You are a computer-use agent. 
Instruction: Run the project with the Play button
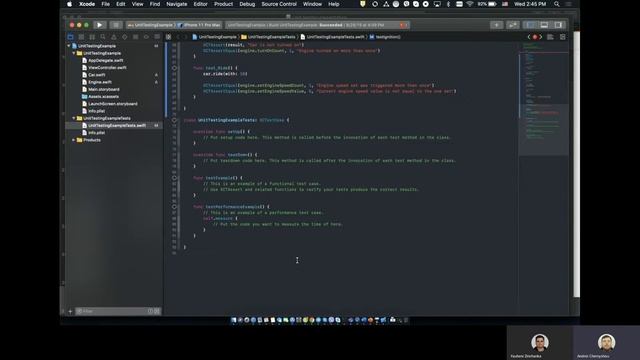point(100,25)
